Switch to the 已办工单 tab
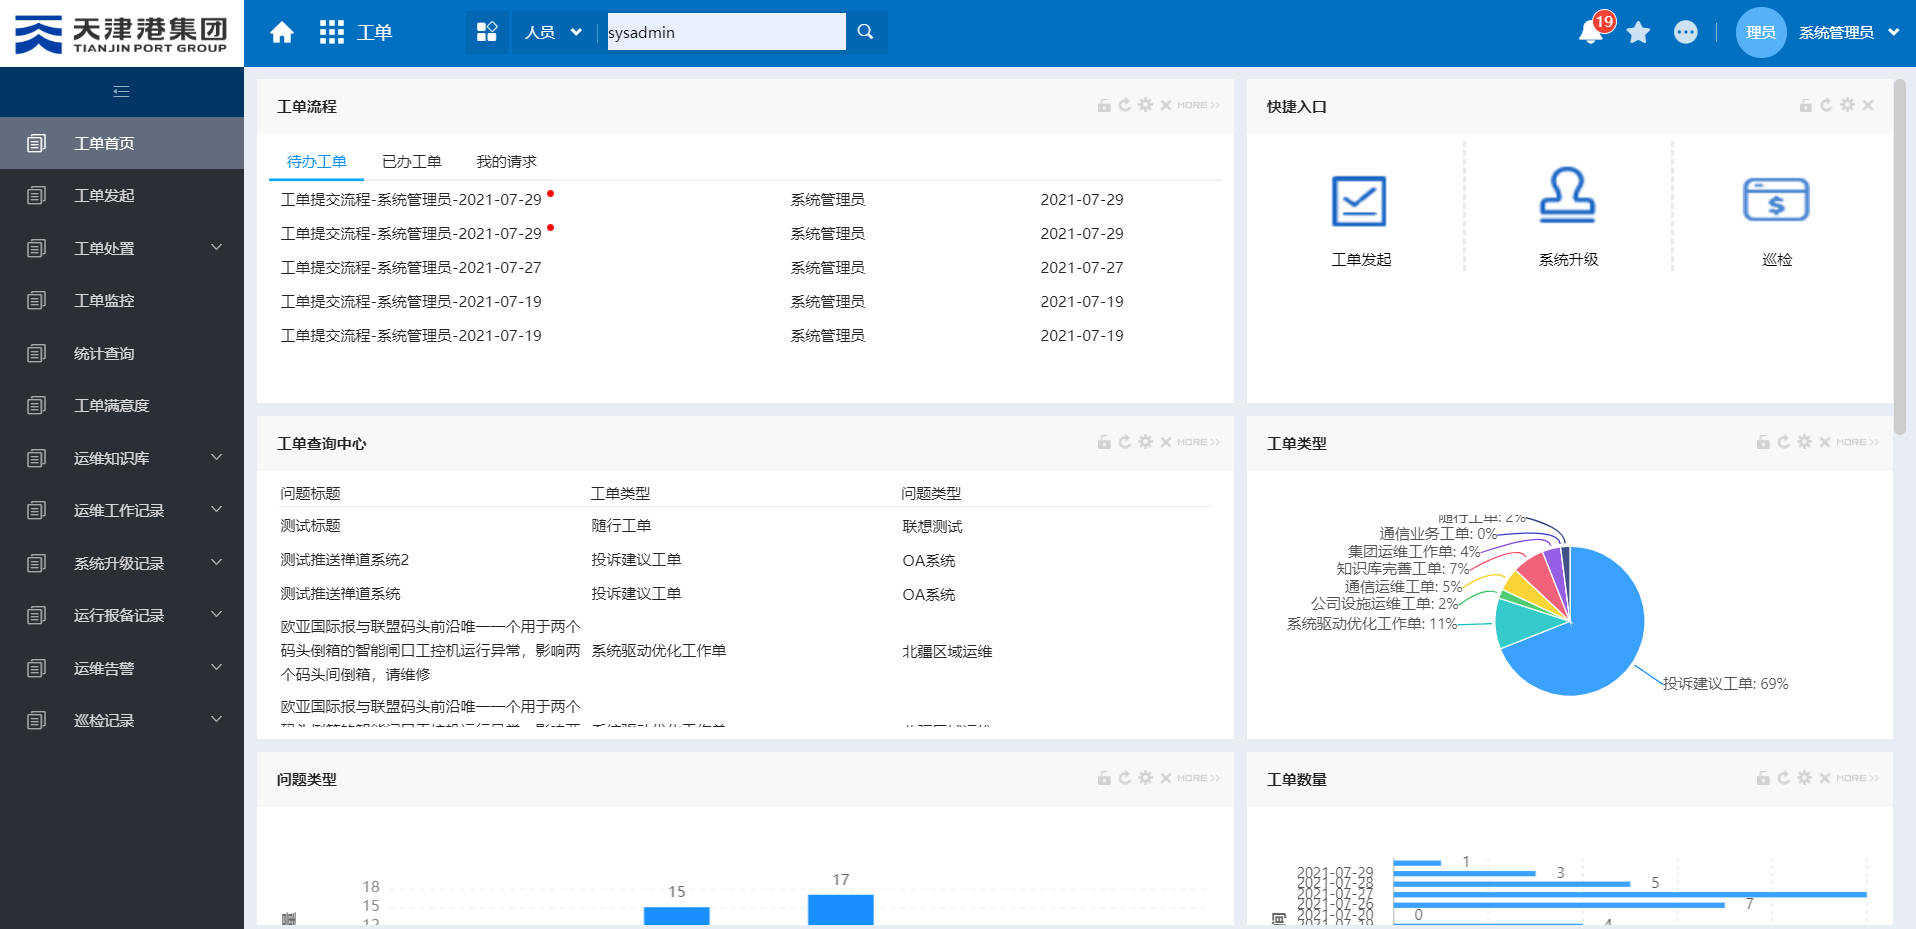Image resolution: width=1916 pixels, height=929 pixels. (411, 162)
